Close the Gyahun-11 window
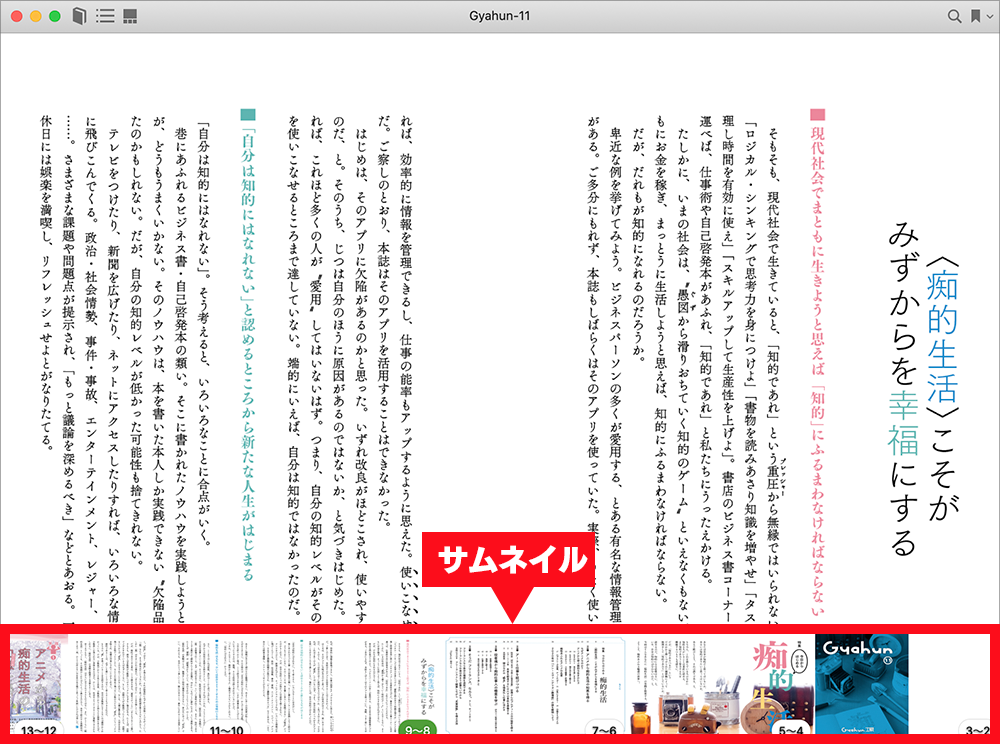The width and height of the screenshot is (1000, 744). [x=17, y=16]
